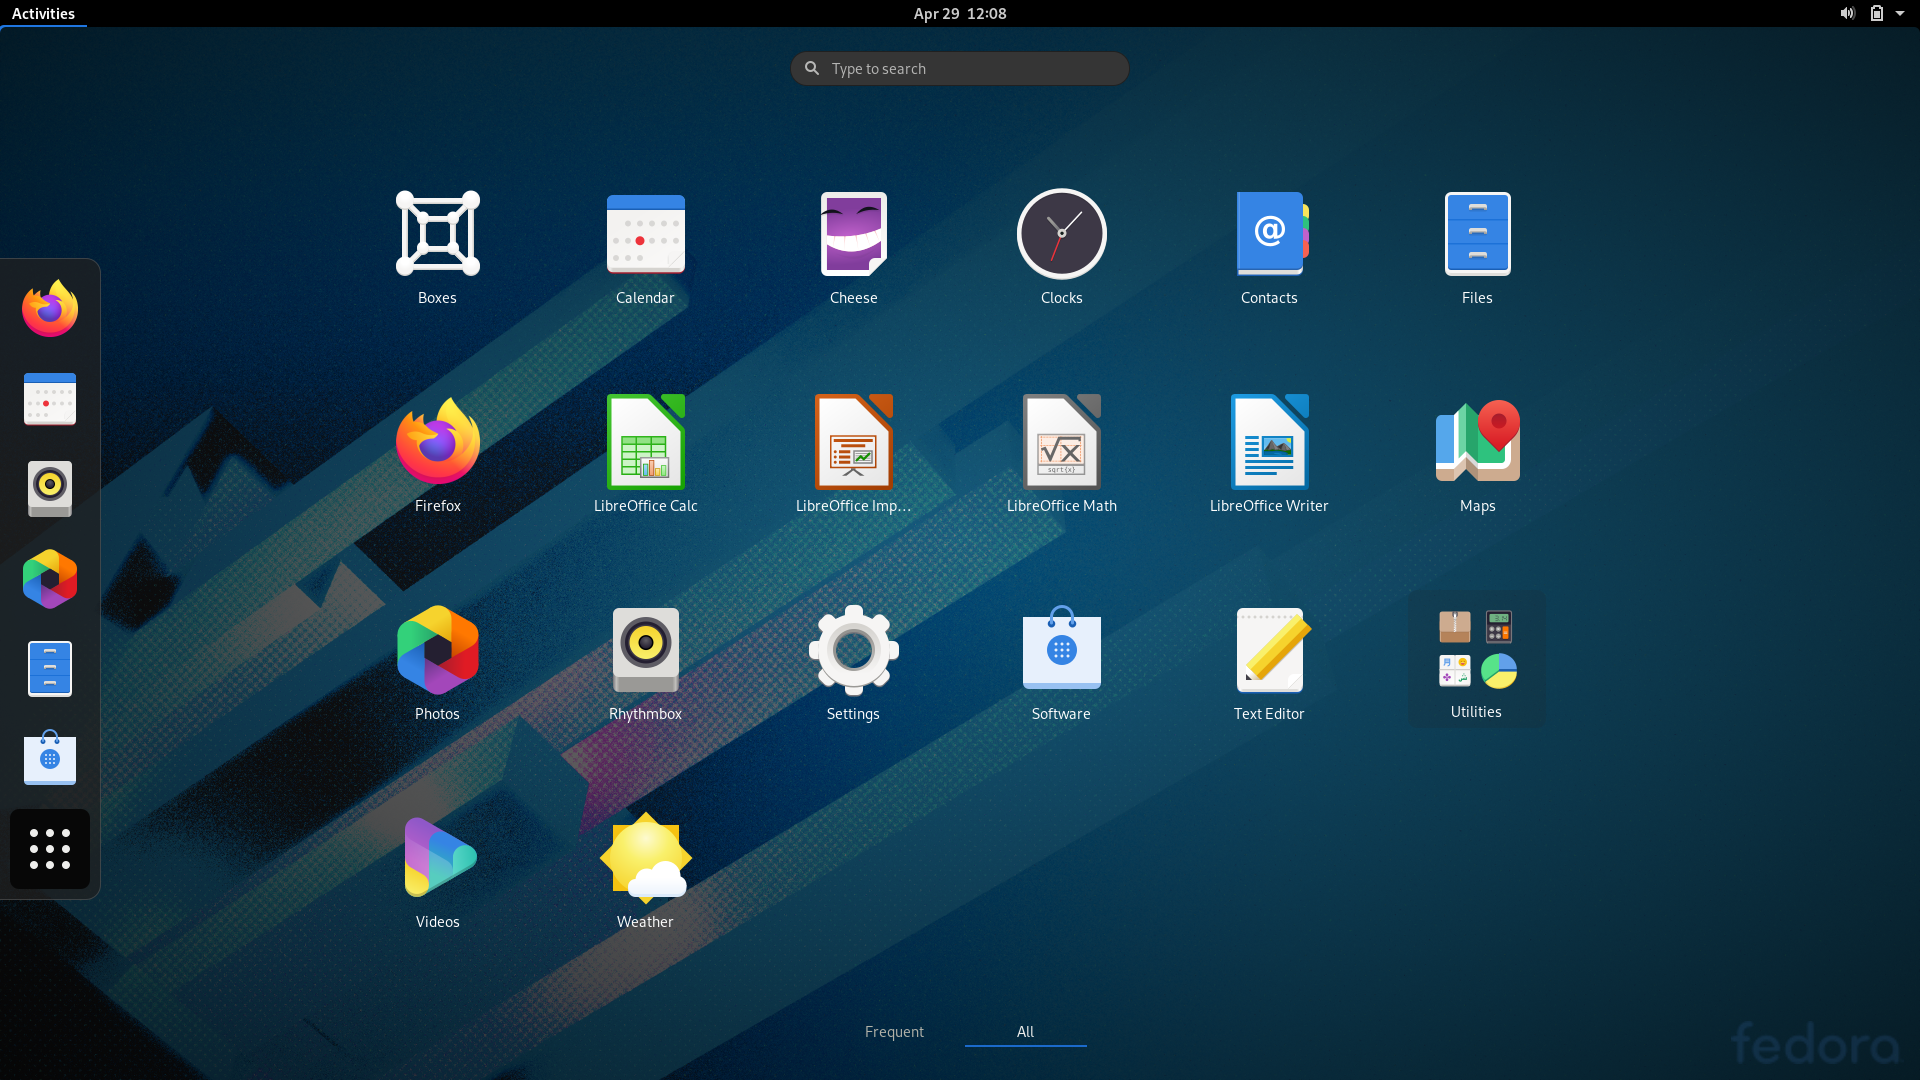
Task: Switch to the Frequent tab
Action: pyautogui.click(x=894, y=1031)
